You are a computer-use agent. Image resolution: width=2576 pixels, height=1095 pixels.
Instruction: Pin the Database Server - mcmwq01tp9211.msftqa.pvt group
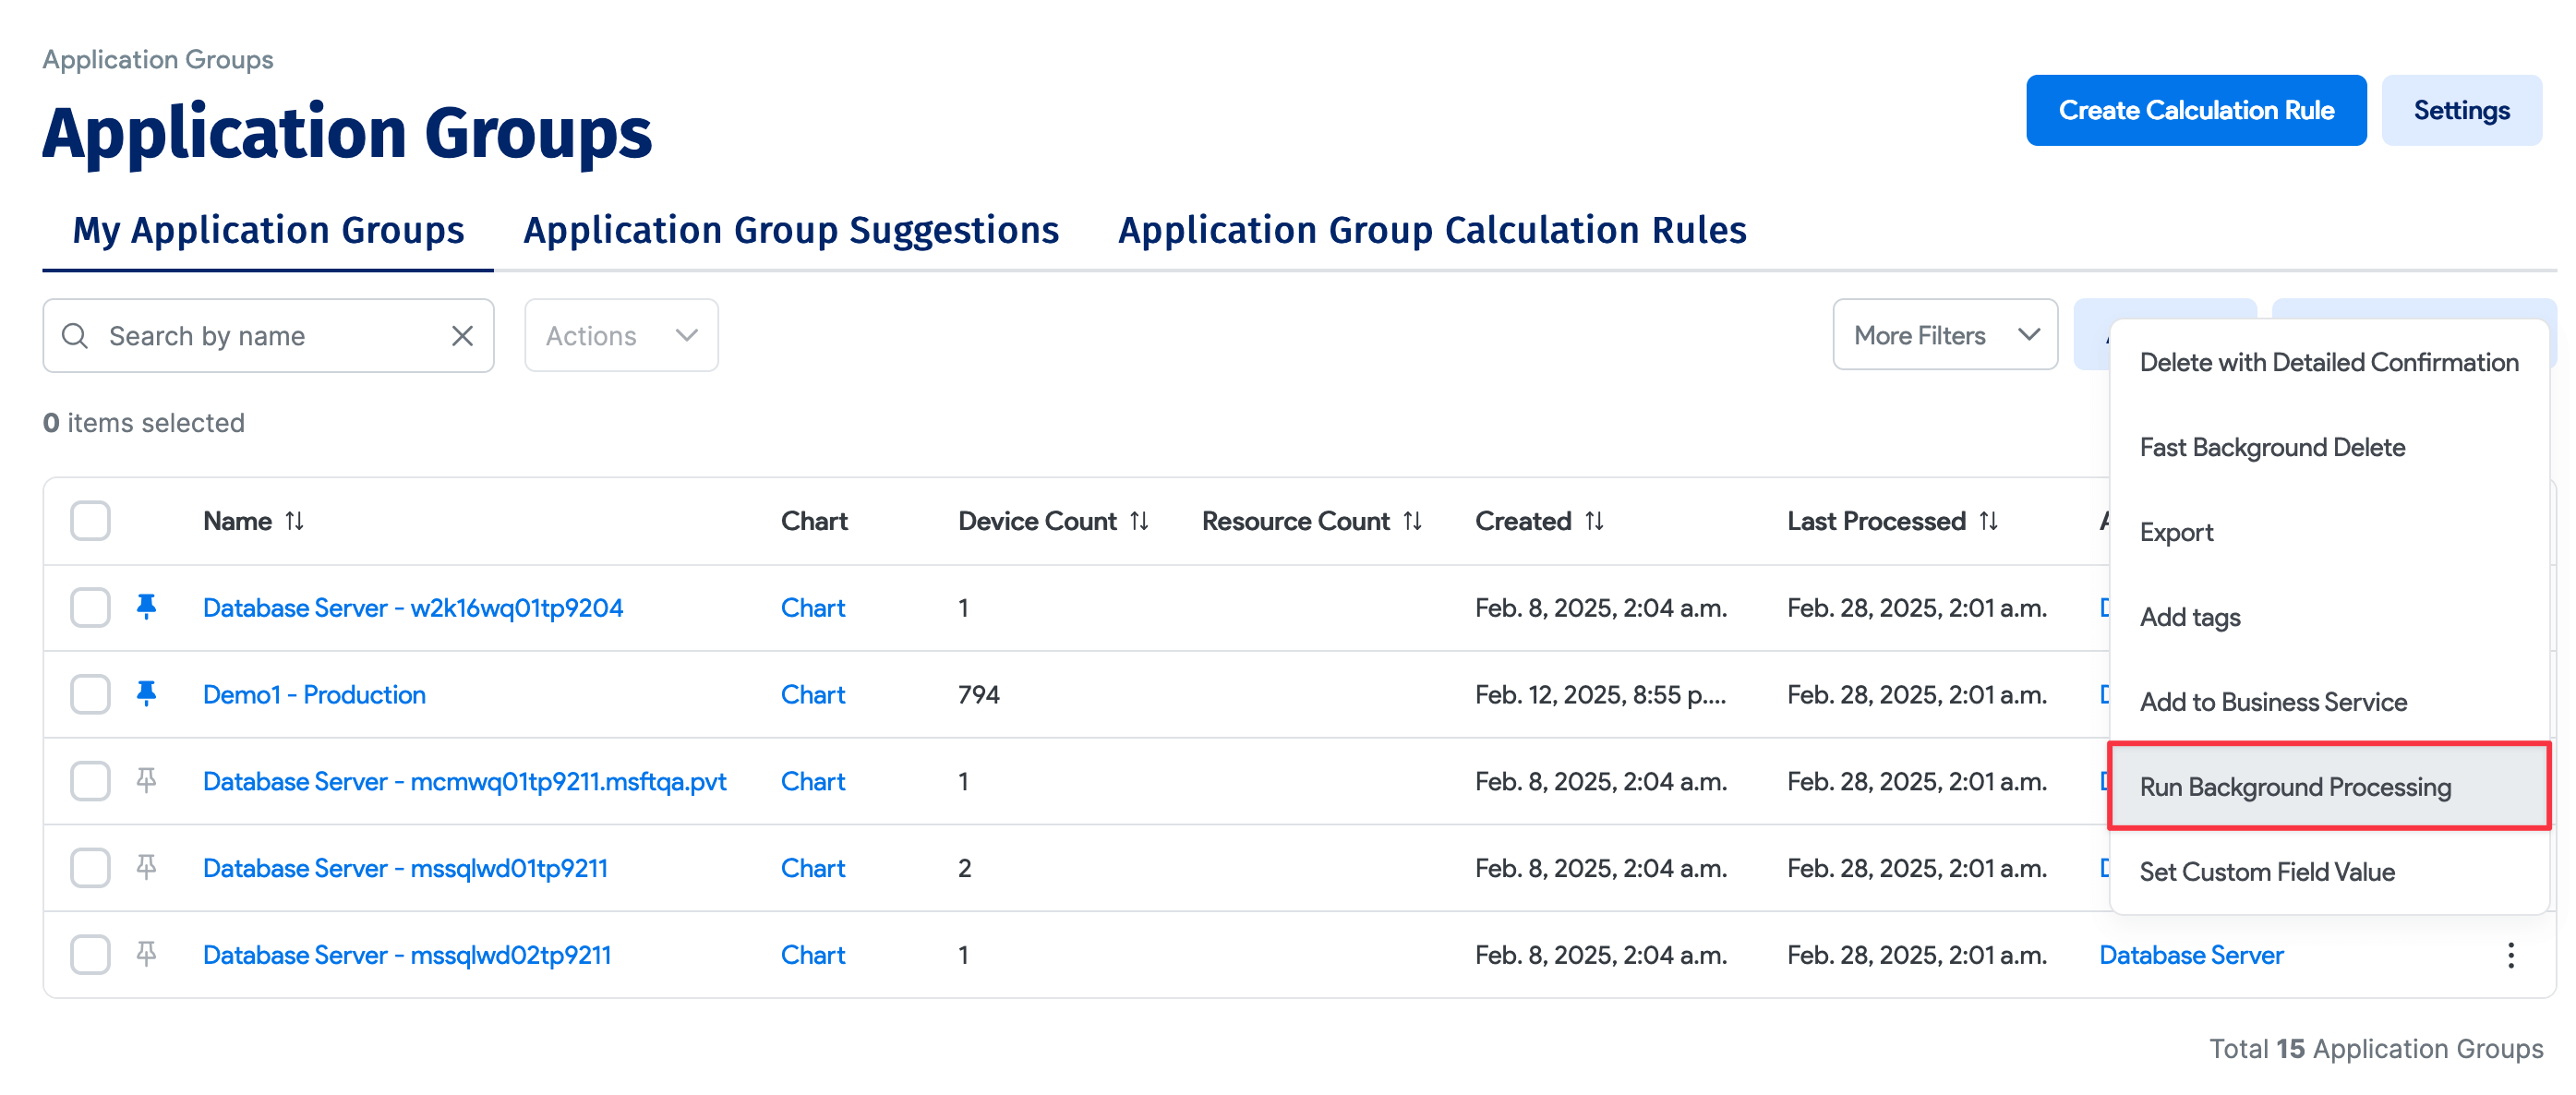click(x=146, y=781)
